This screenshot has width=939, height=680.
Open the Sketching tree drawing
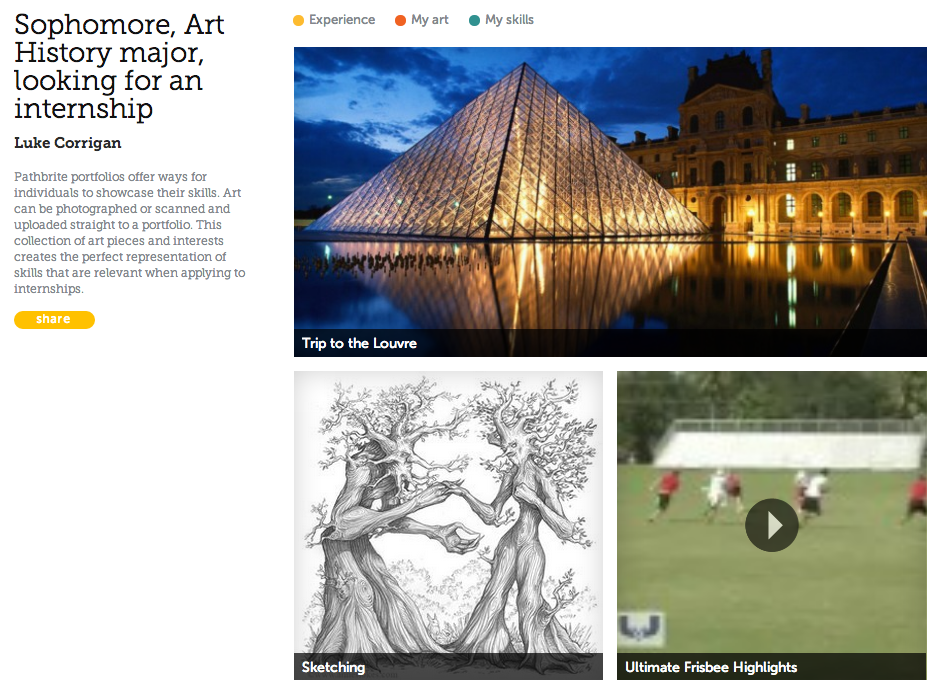[x=449, y=525]
